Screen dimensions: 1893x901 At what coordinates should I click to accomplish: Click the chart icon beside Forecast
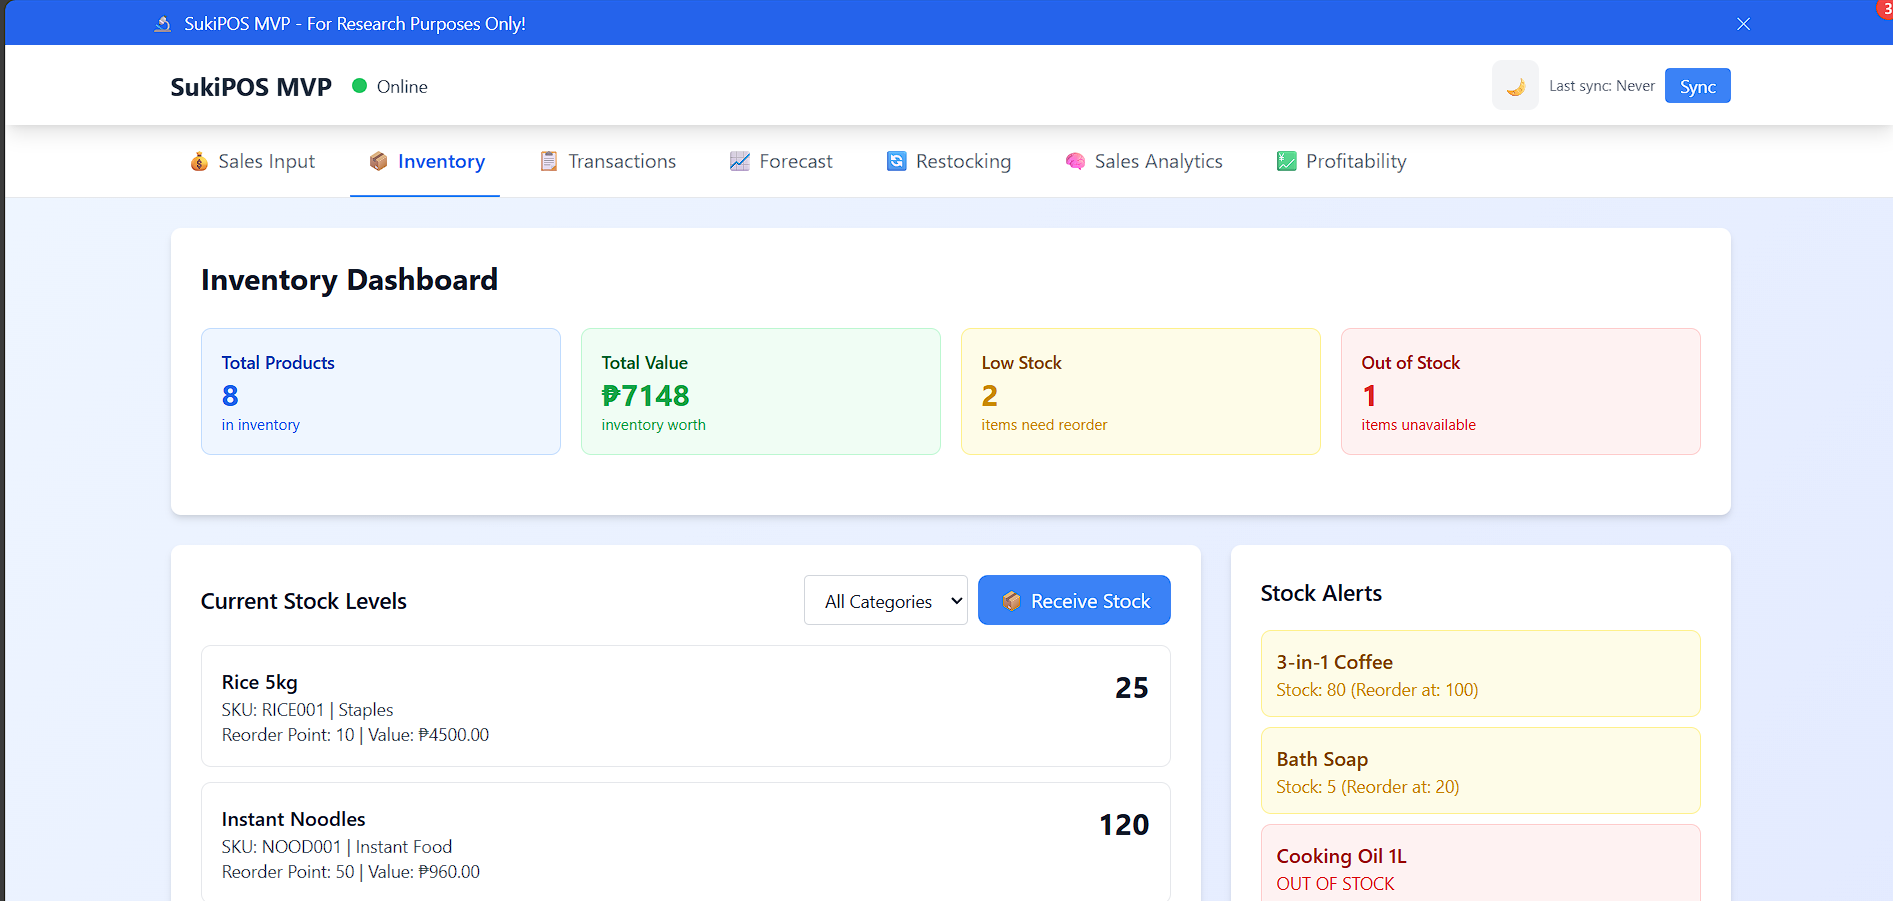coord(739,162)
